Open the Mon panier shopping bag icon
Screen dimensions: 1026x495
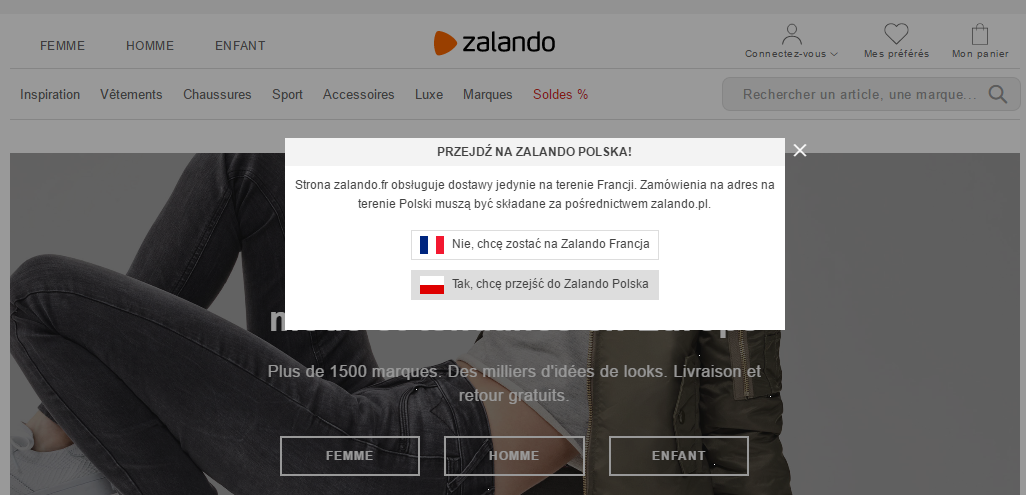coord(980,34)
